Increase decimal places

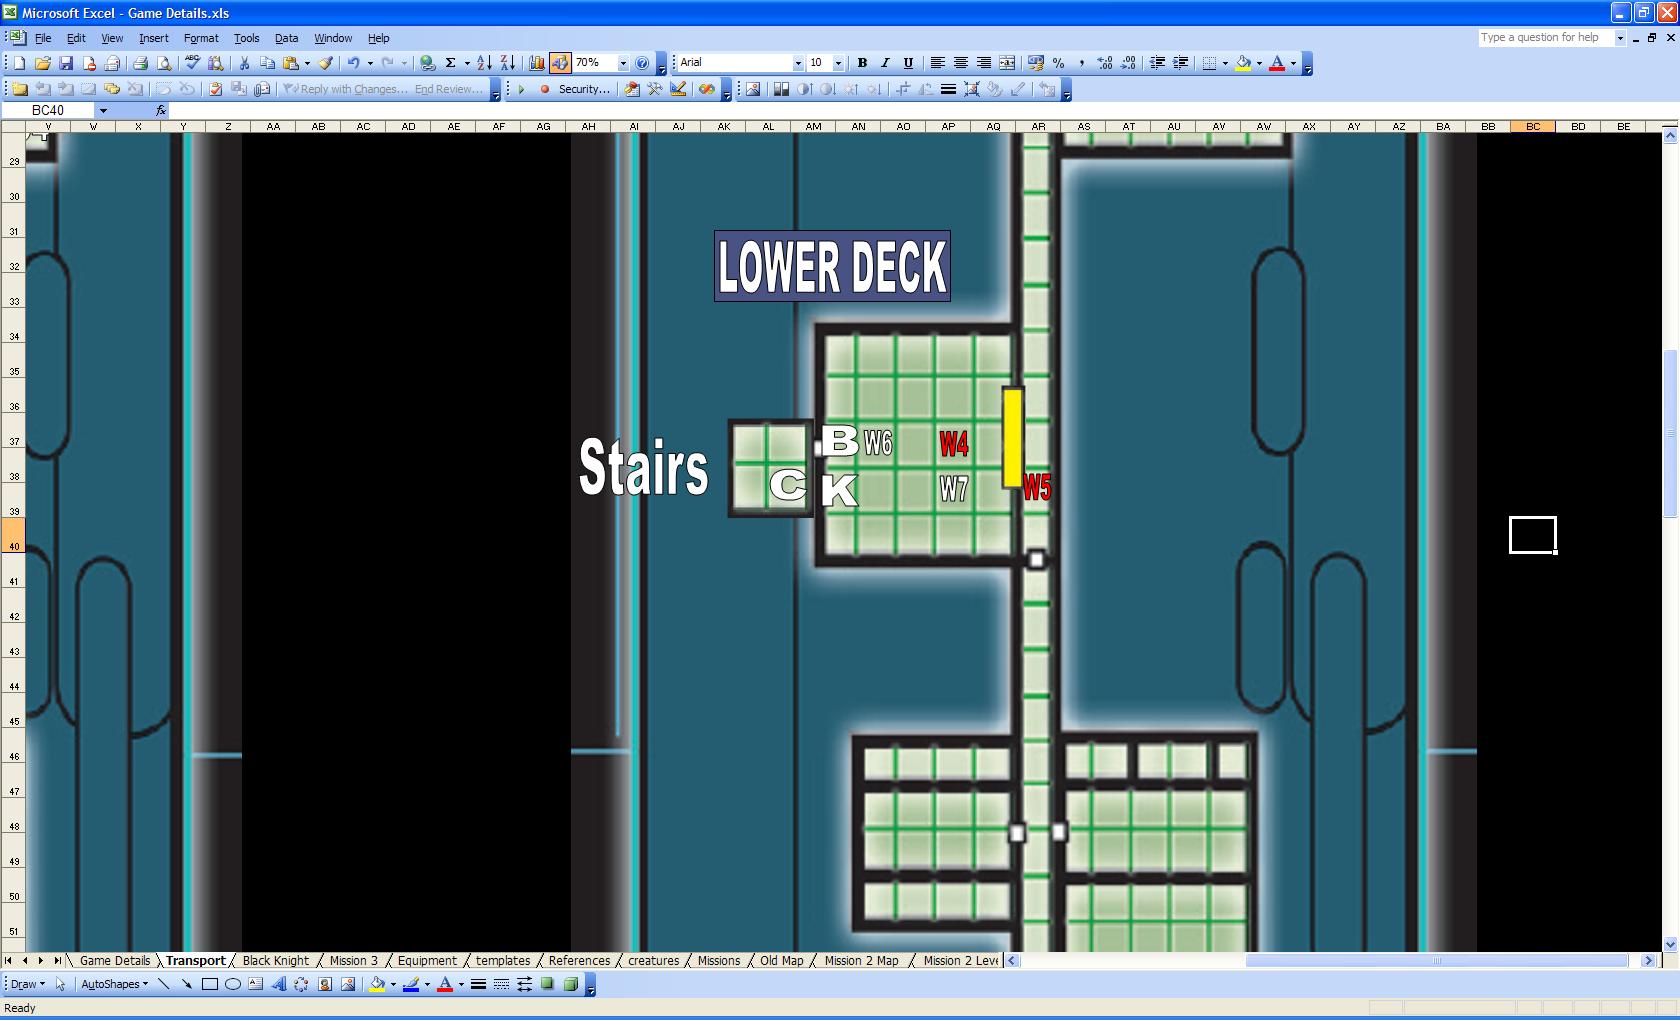click(1105, 63)
